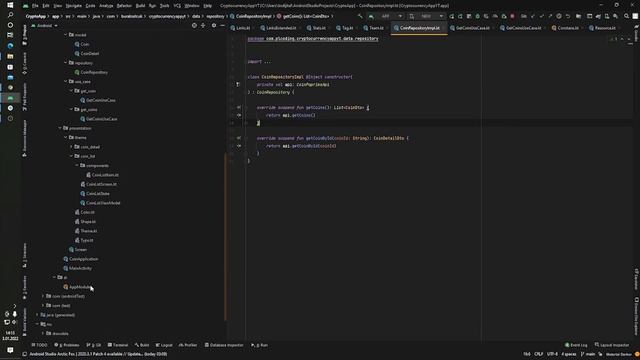Open the Refactor menu
Viewport: 640px width, 360px height.
click(124, 6)
